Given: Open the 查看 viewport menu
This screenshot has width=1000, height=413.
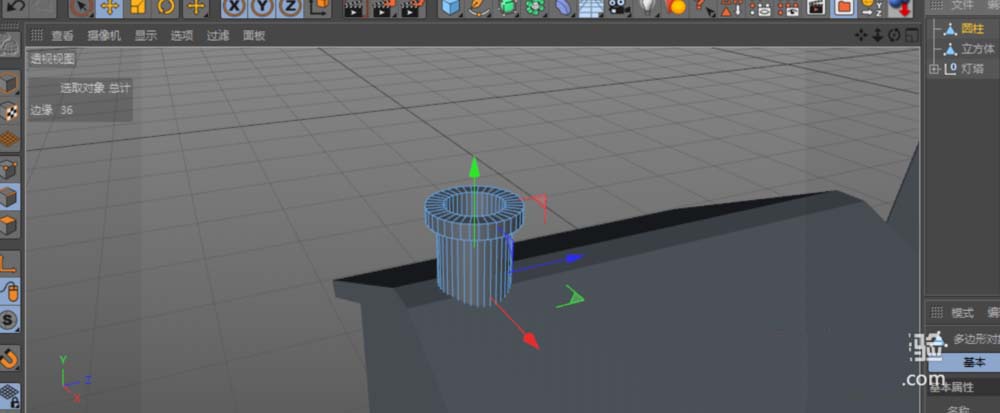Looking at the screenshot, I should coord(62,36).
